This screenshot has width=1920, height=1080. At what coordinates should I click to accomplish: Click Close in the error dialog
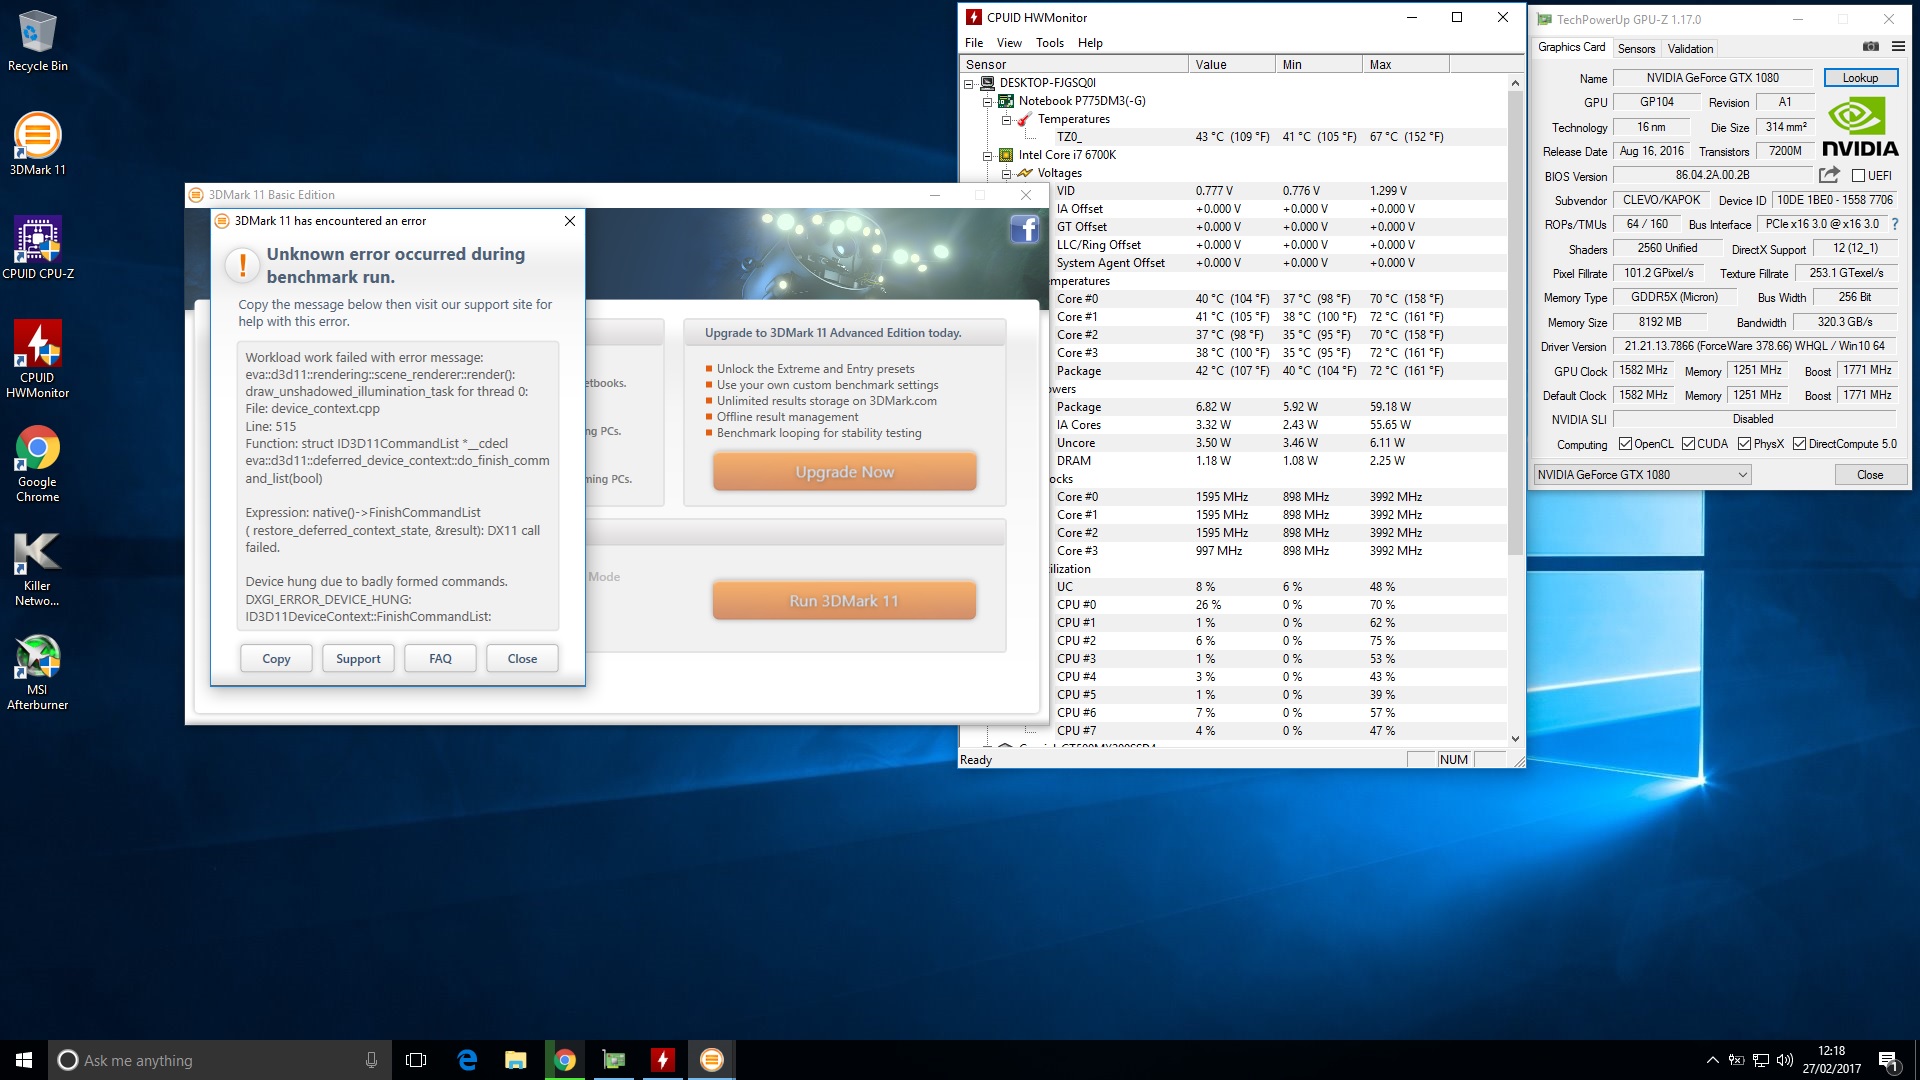click(x=522, y=659)
